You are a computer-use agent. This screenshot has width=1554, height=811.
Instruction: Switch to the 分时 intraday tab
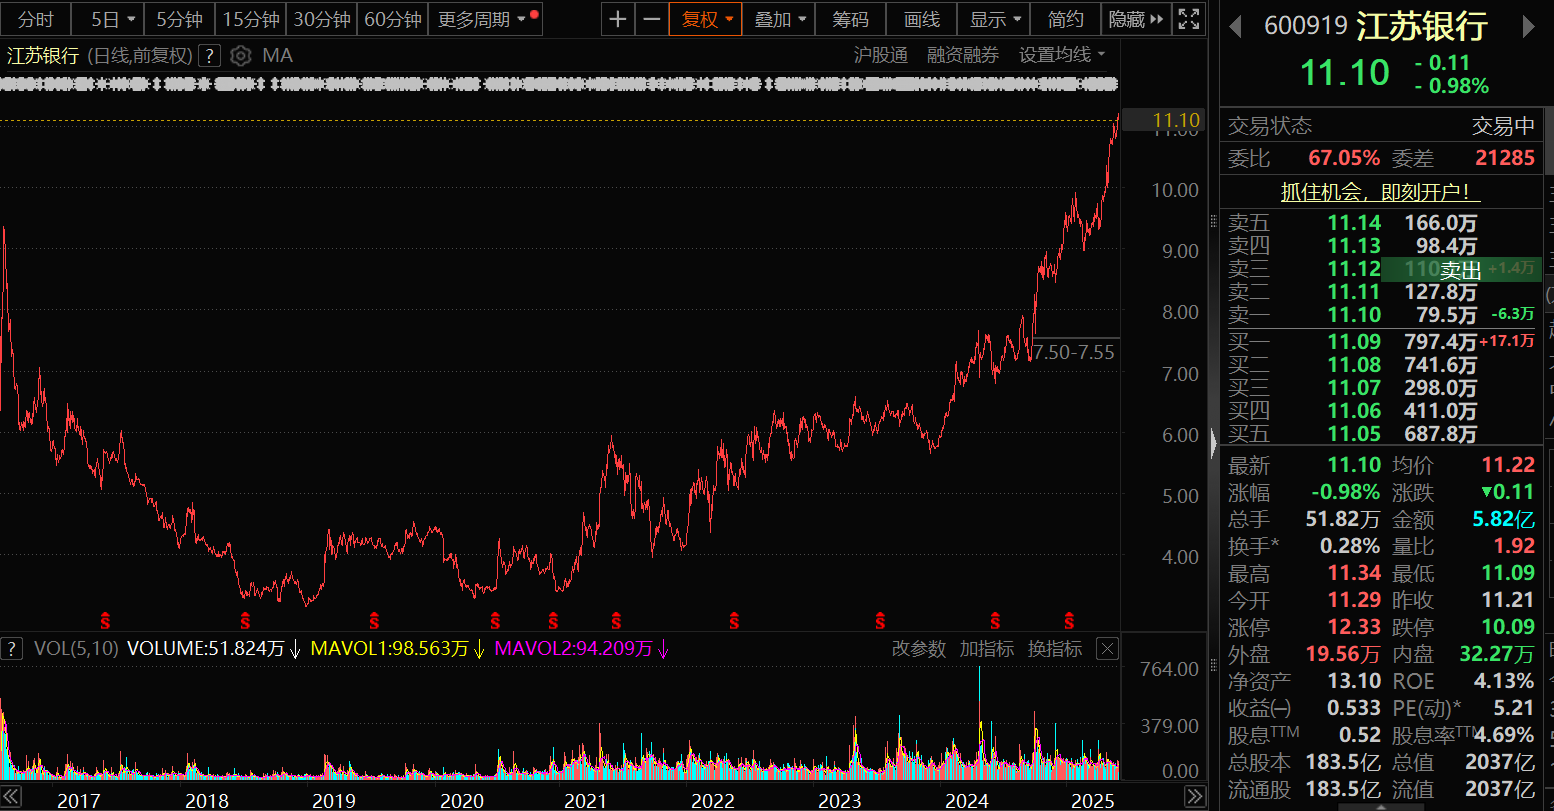click(36, 19)
